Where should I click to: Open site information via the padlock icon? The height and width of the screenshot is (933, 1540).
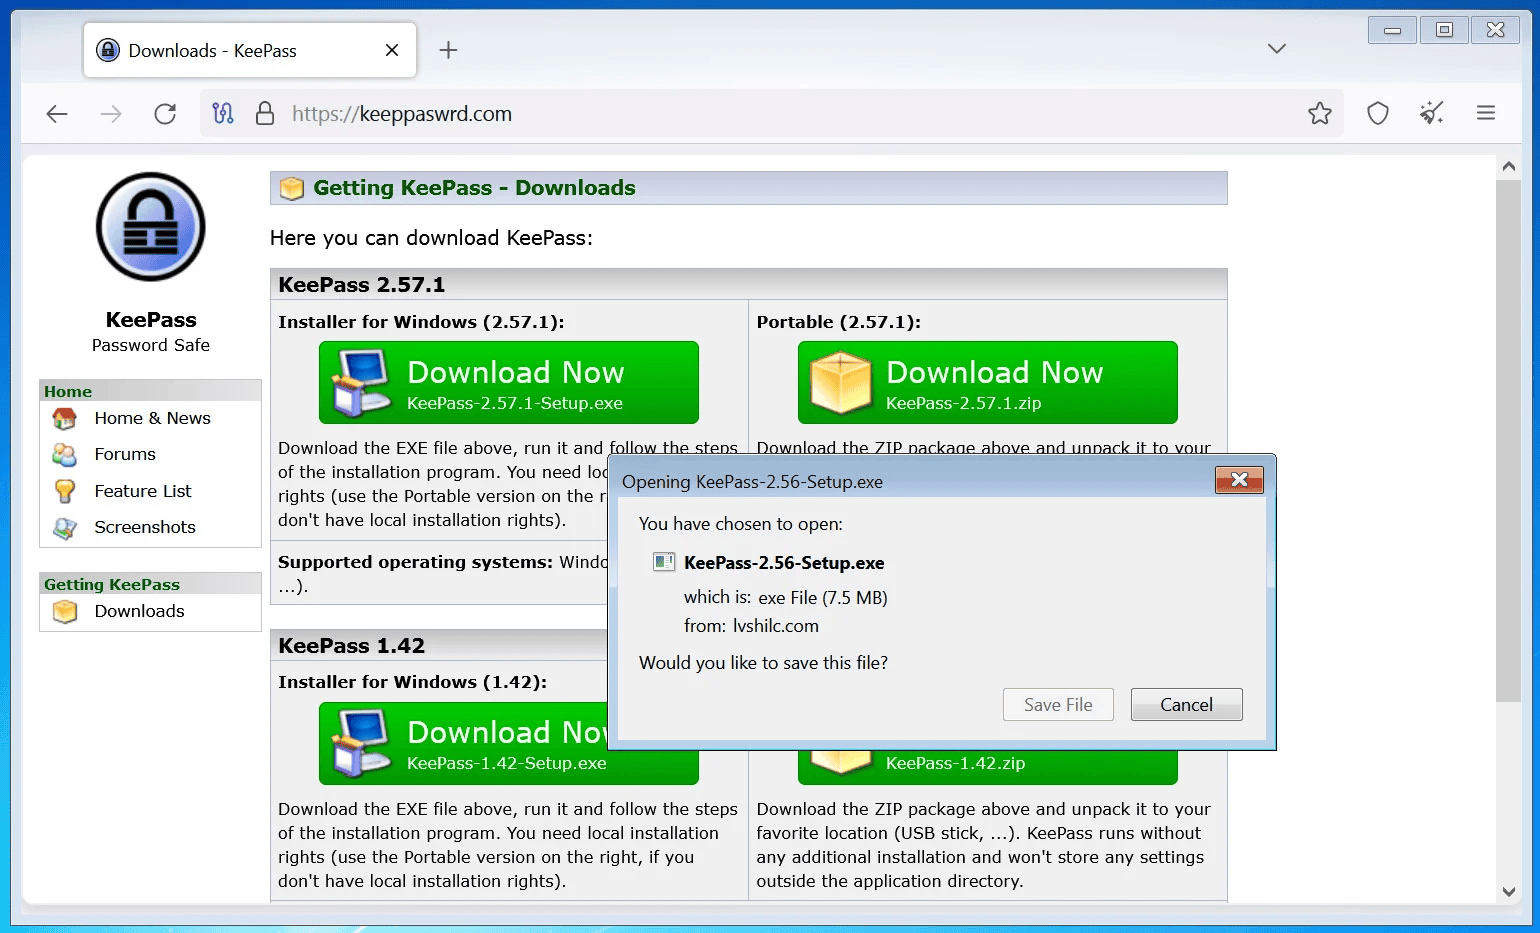click(265, 113)
